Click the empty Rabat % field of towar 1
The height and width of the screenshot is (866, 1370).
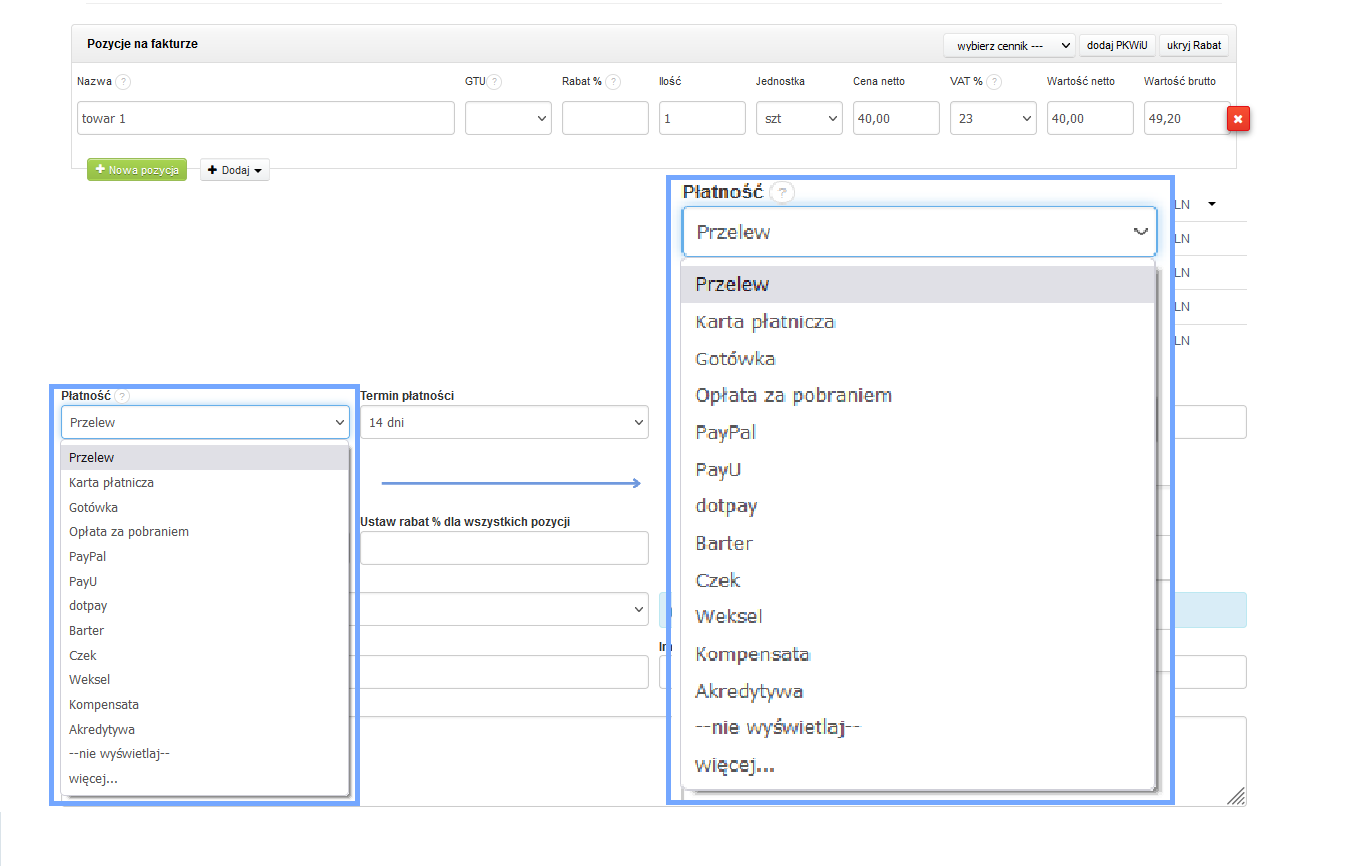(x=605, y=118)
